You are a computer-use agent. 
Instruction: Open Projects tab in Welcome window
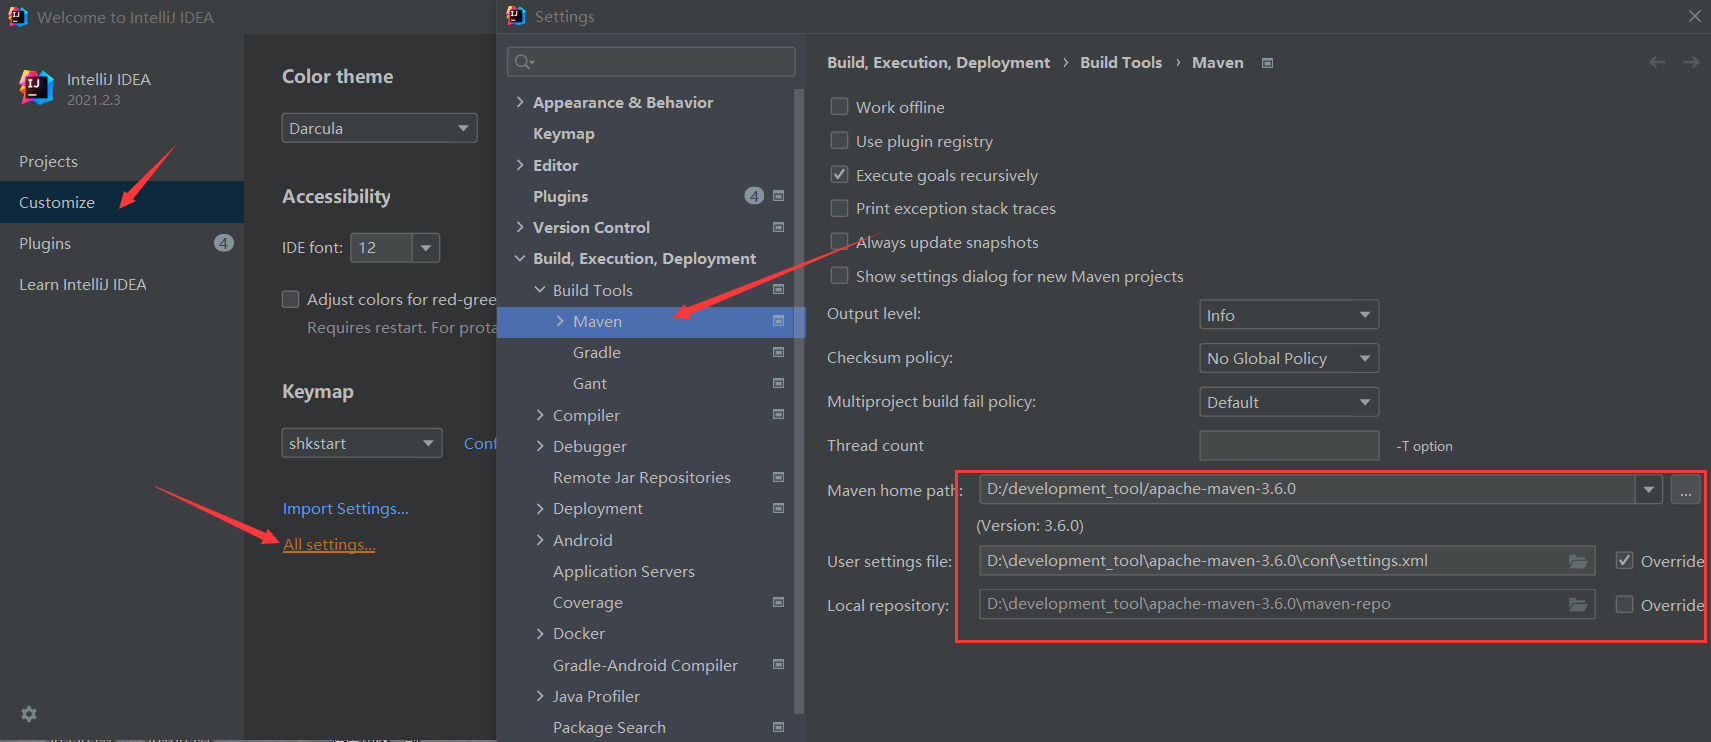coord(122,161)
